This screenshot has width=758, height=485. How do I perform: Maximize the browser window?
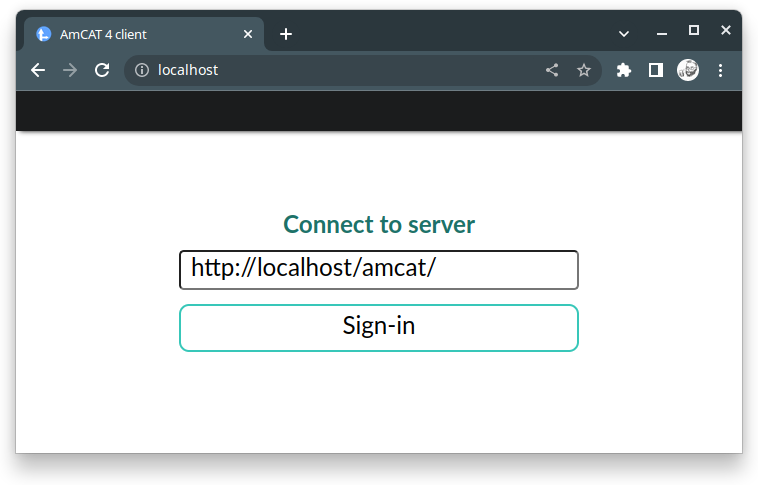(694, 30)
